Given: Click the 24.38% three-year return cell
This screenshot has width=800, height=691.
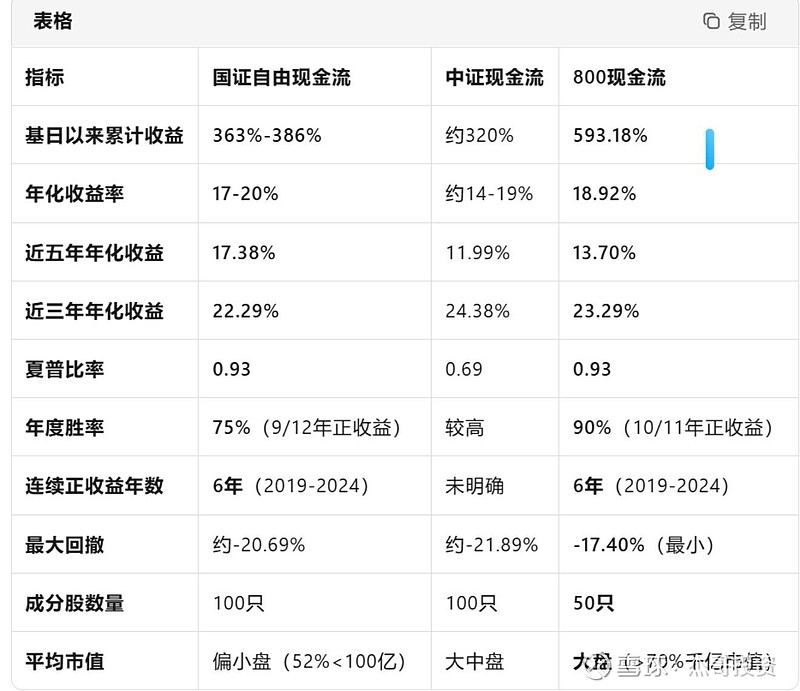Looking at the screenshot, I should 476,311.
